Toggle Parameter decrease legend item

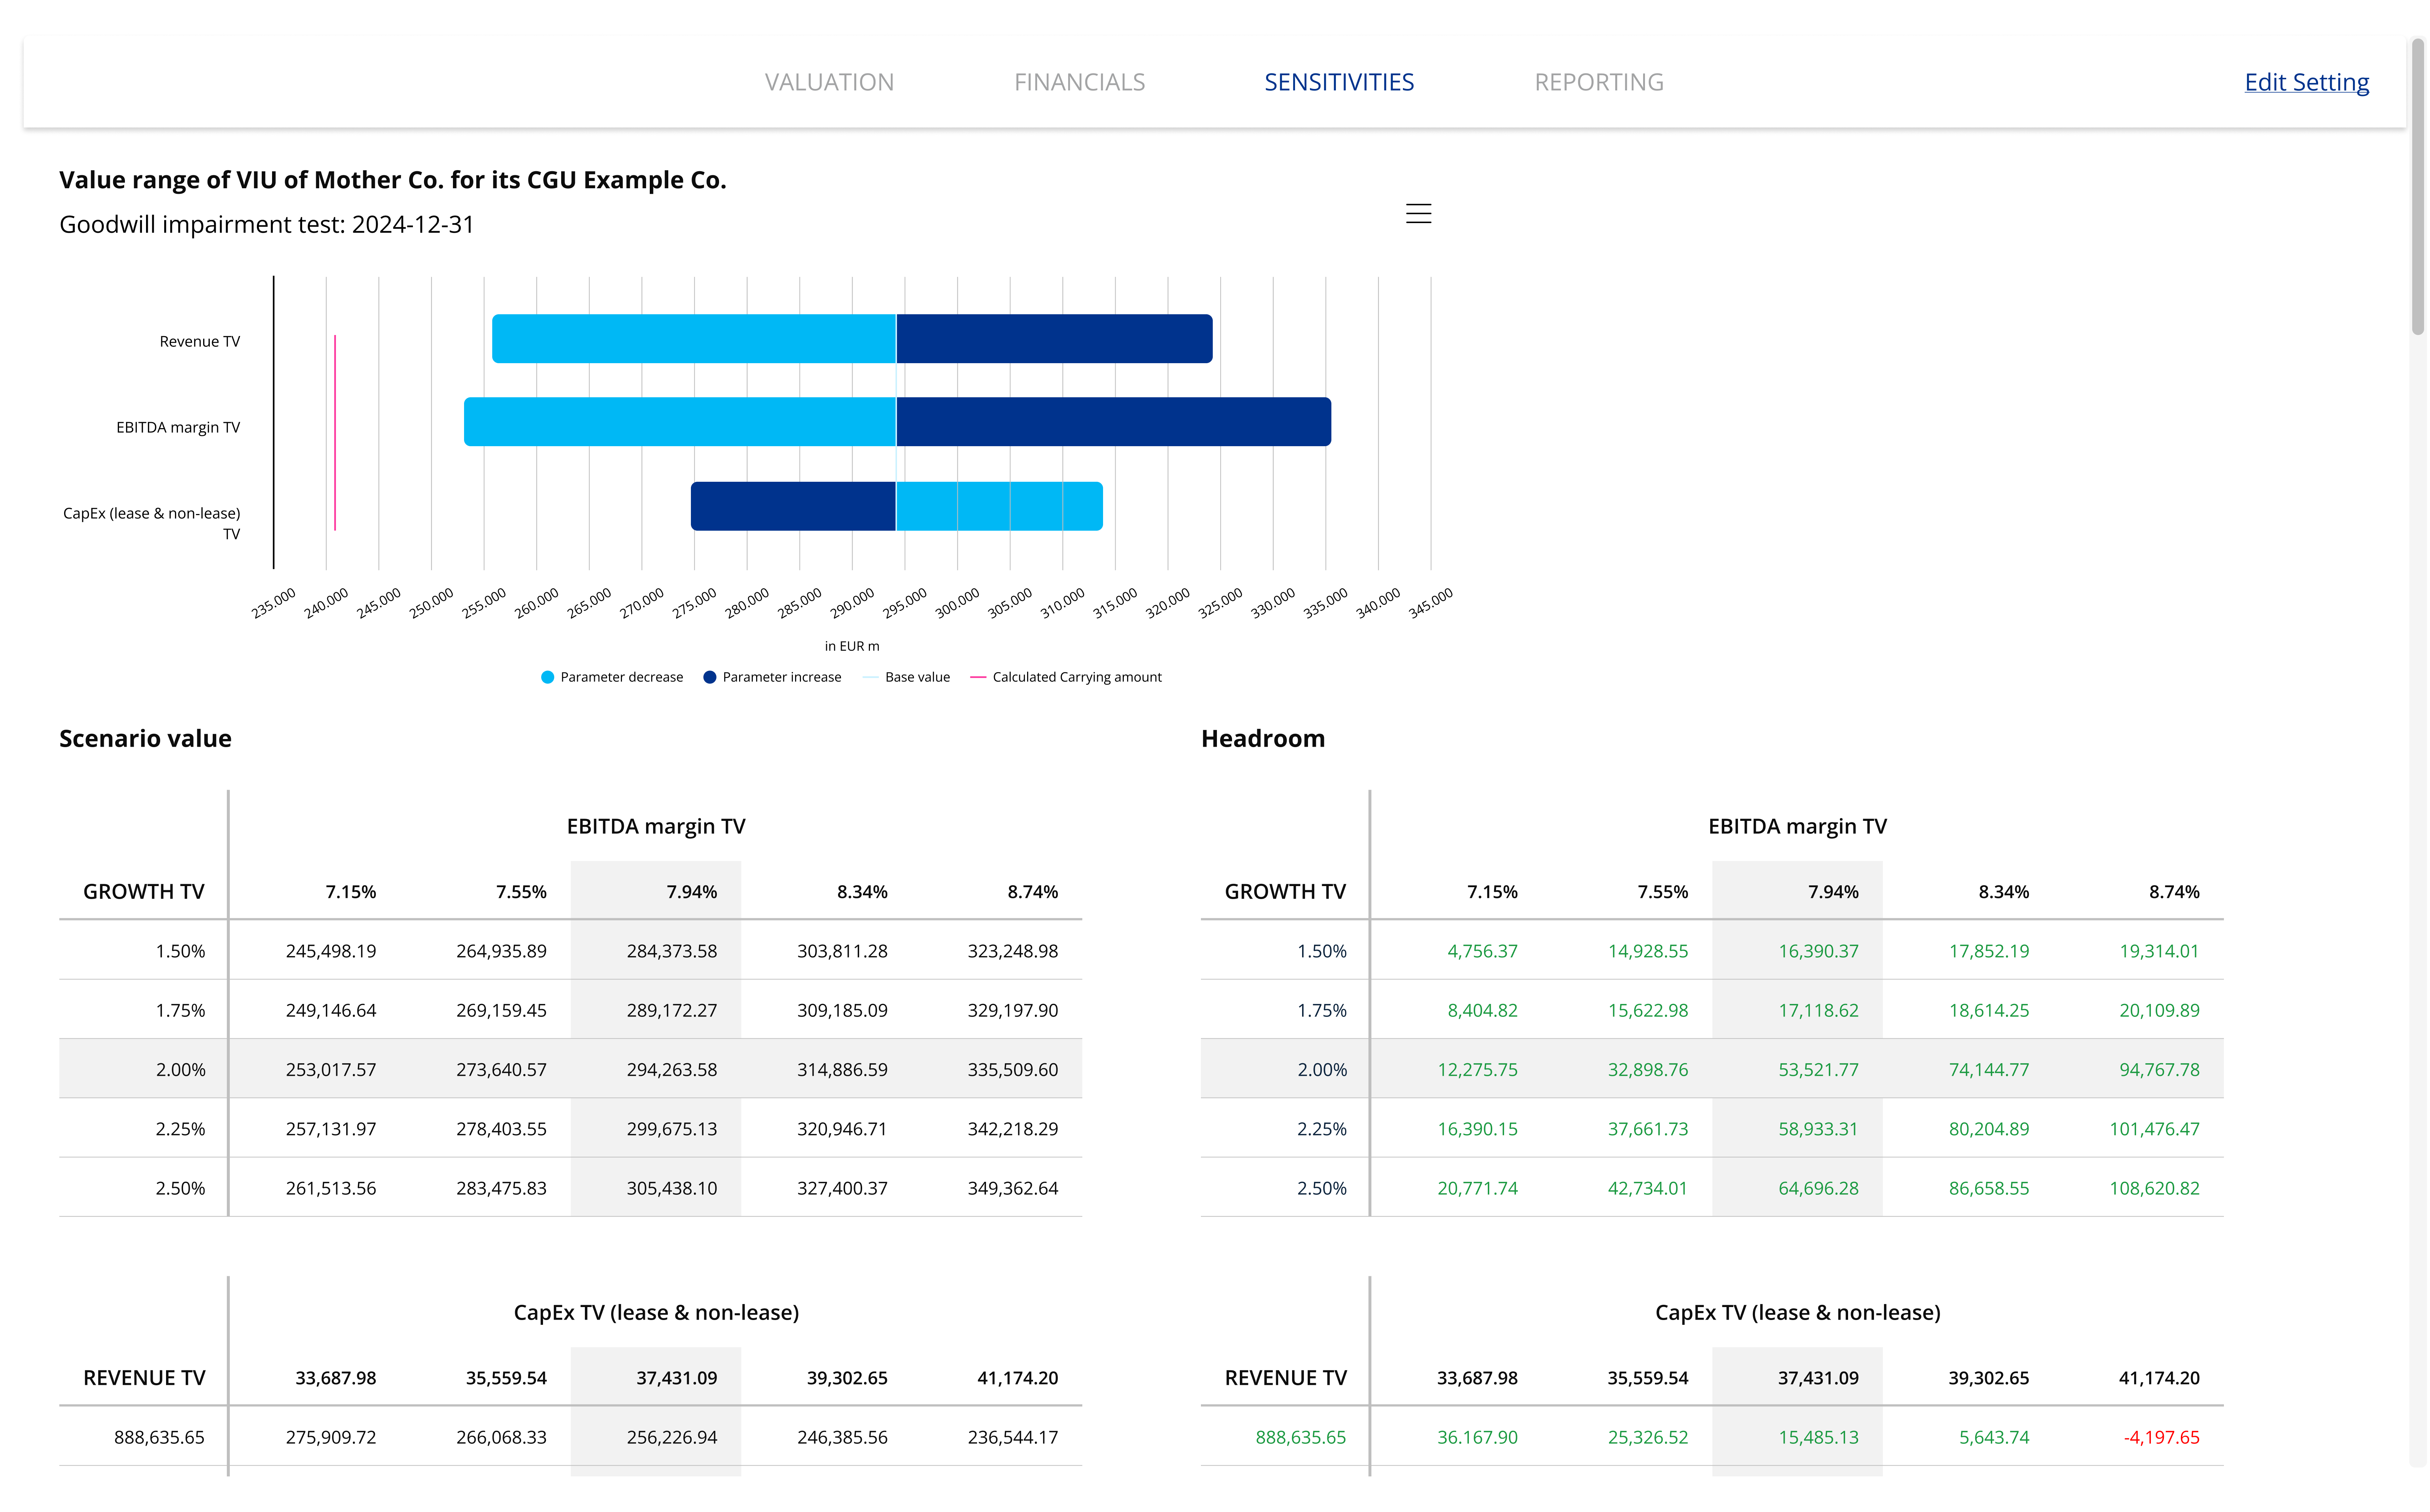tap(612, 677)
